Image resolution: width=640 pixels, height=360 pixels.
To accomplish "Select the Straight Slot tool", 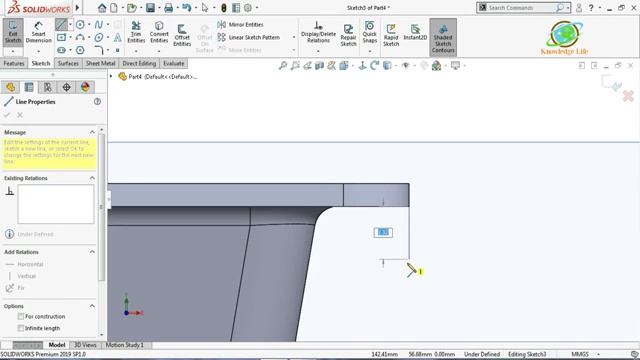I will click(x=61, y=50).
